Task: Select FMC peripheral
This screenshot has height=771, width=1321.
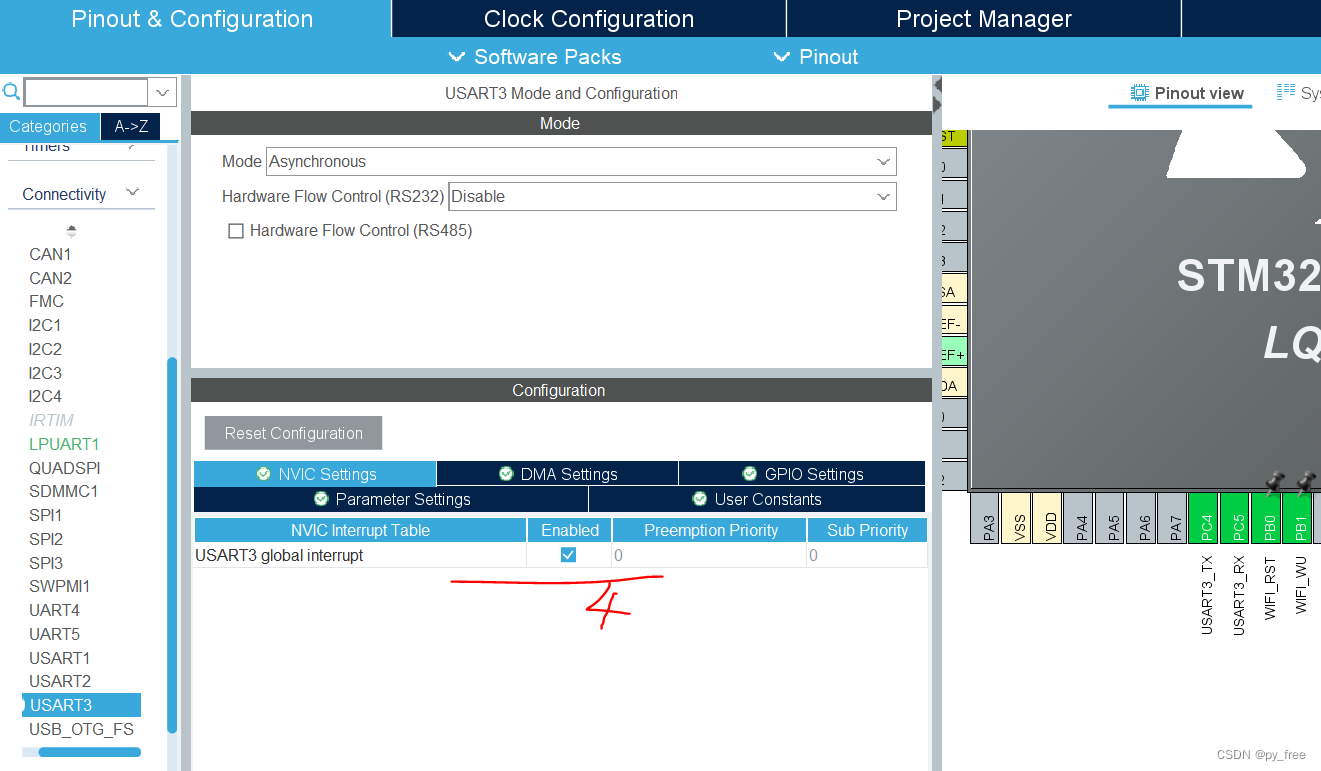Action: click(46, 301)
